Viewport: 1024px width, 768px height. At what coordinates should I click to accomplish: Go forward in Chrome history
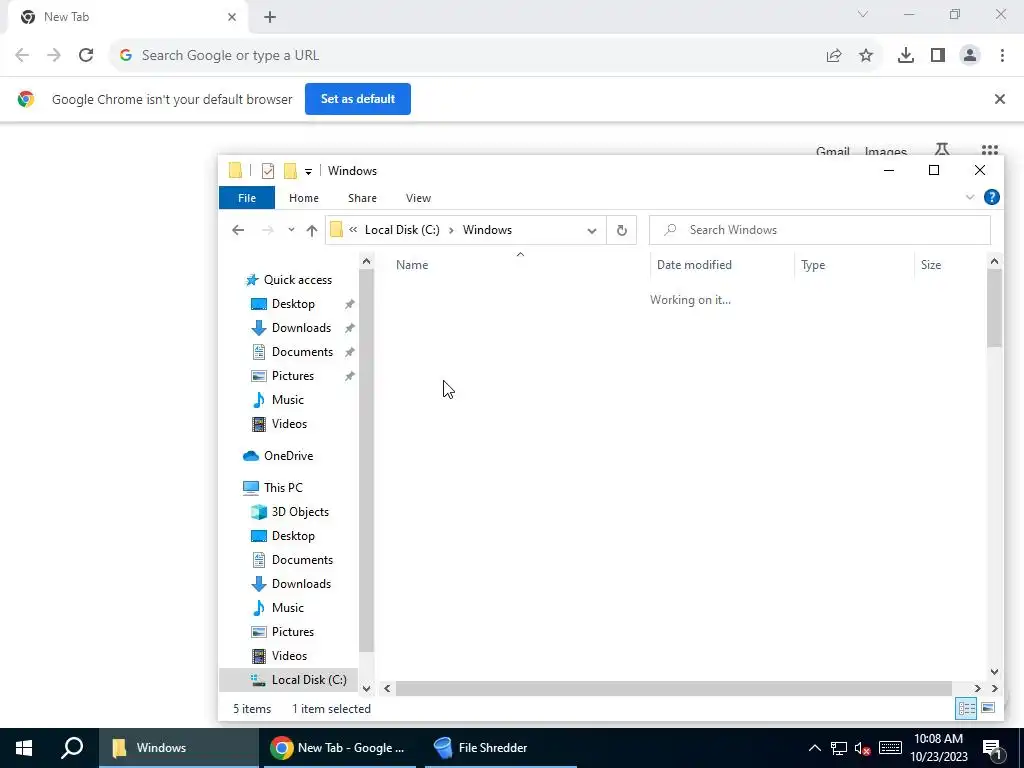[x=54, y=56]
